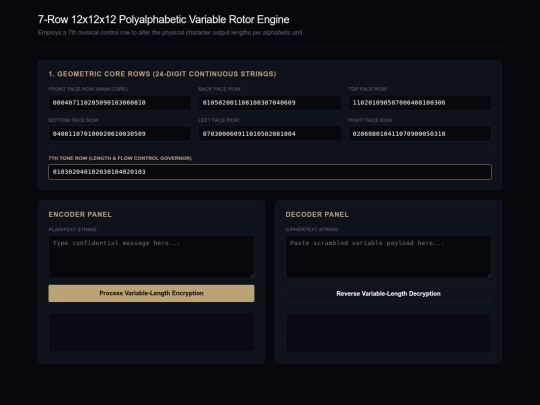Click the 'Left Face Row' label
Screen dimensions: 540x405
(x=218, y=120)
